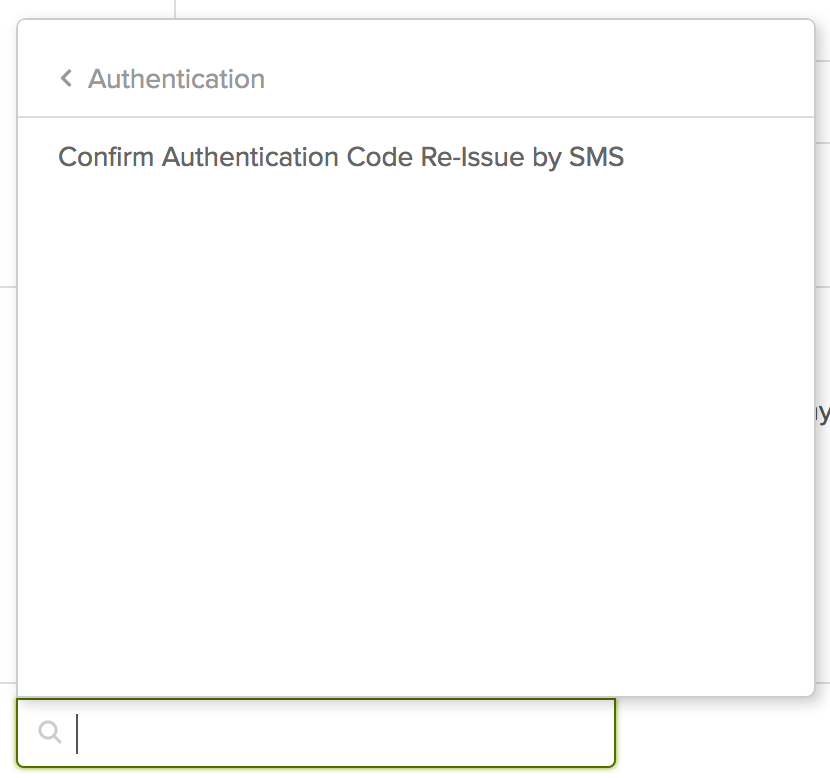
Task: Click inside the green-outlined search box
Action: point(340,733)
